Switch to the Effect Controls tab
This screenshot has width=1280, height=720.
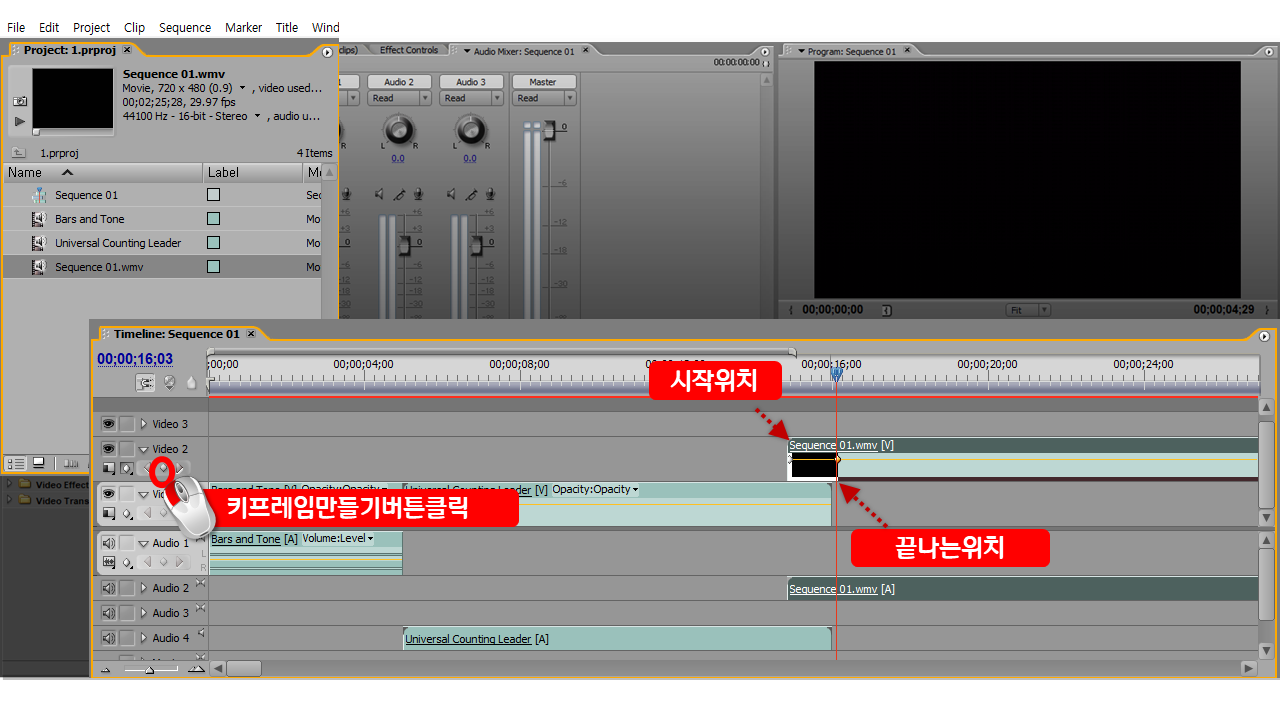(408, 50)
